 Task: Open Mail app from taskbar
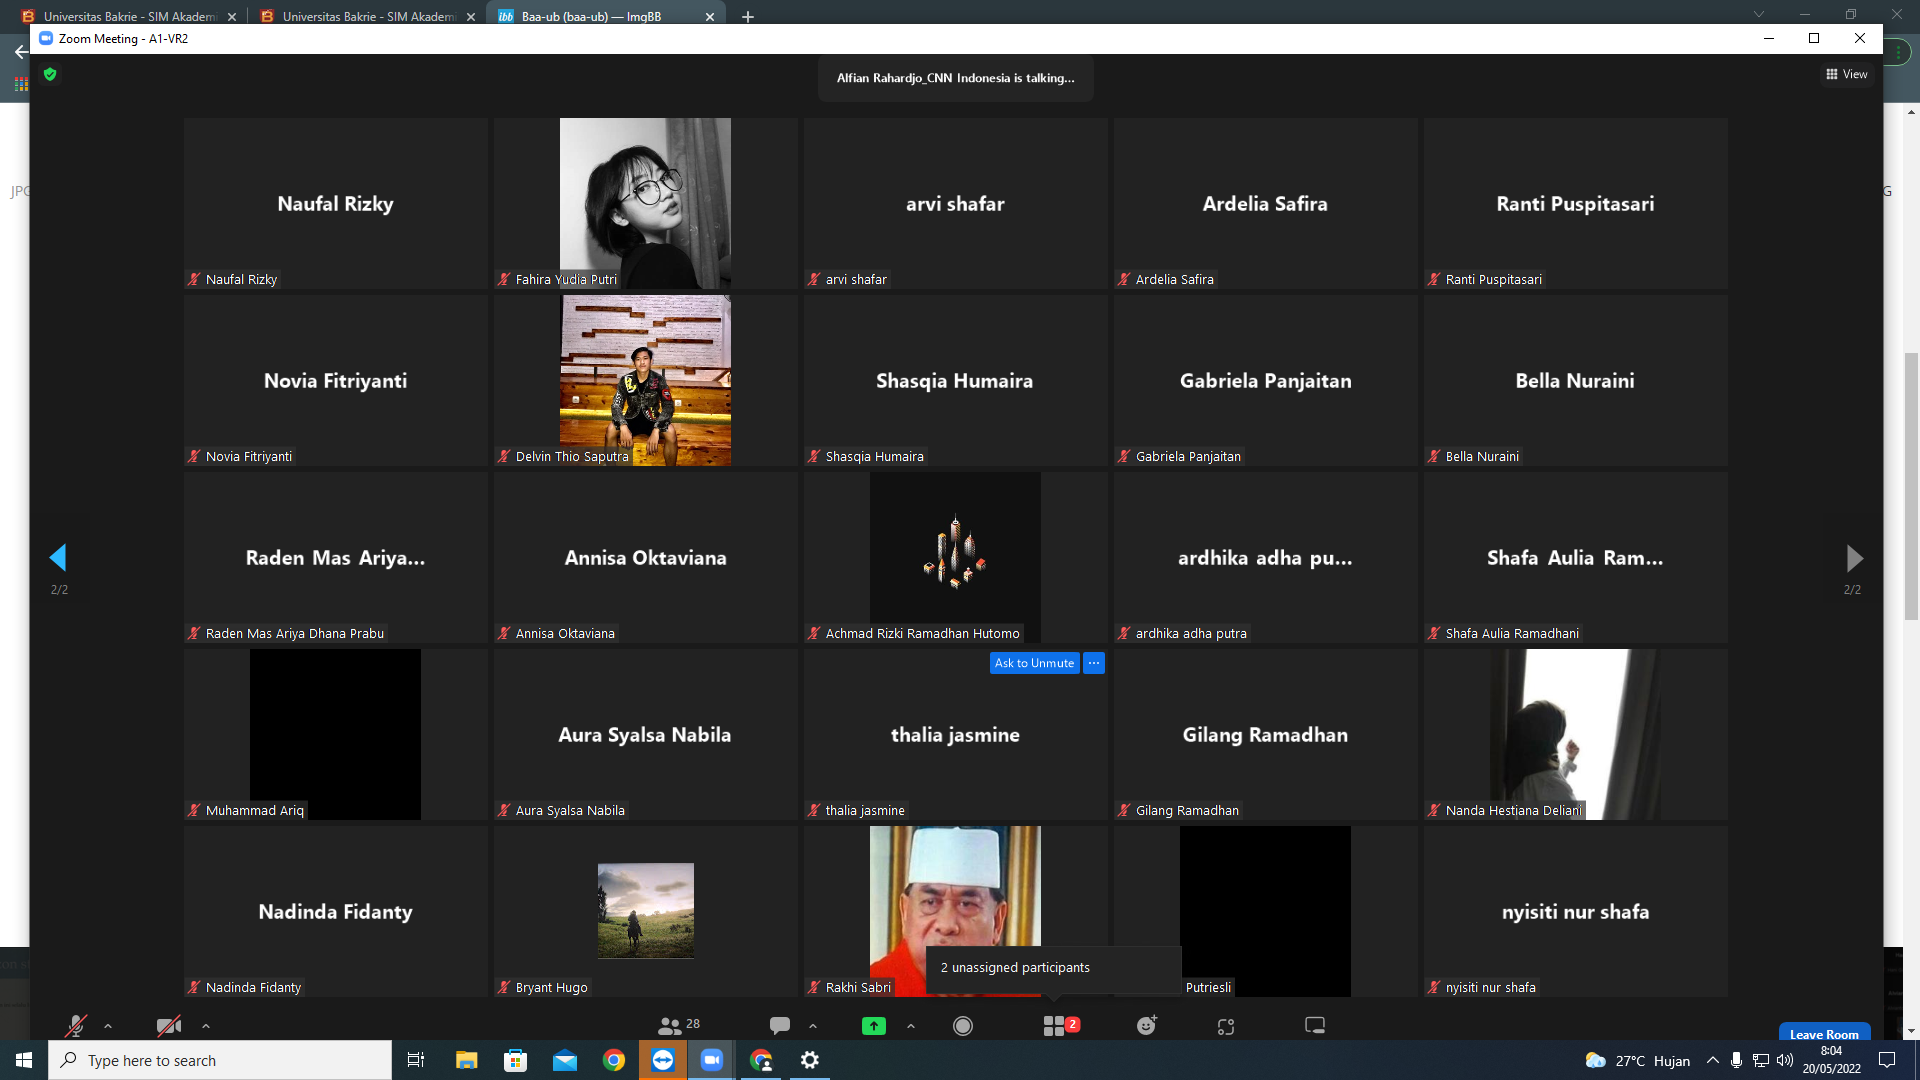point(565,1060)
